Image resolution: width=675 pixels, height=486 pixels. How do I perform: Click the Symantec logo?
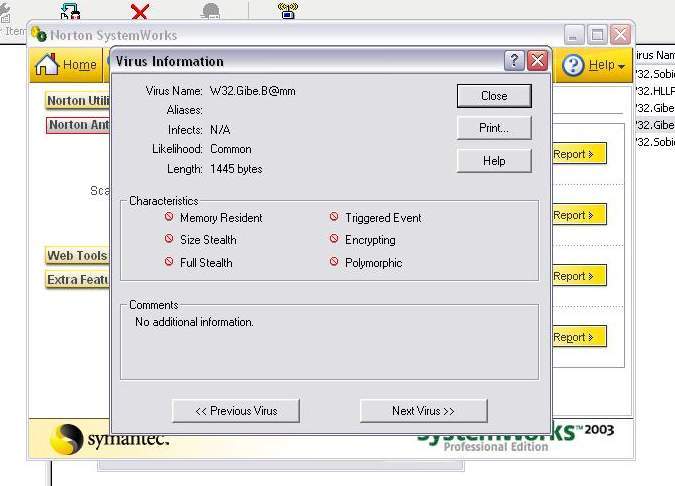109,439
